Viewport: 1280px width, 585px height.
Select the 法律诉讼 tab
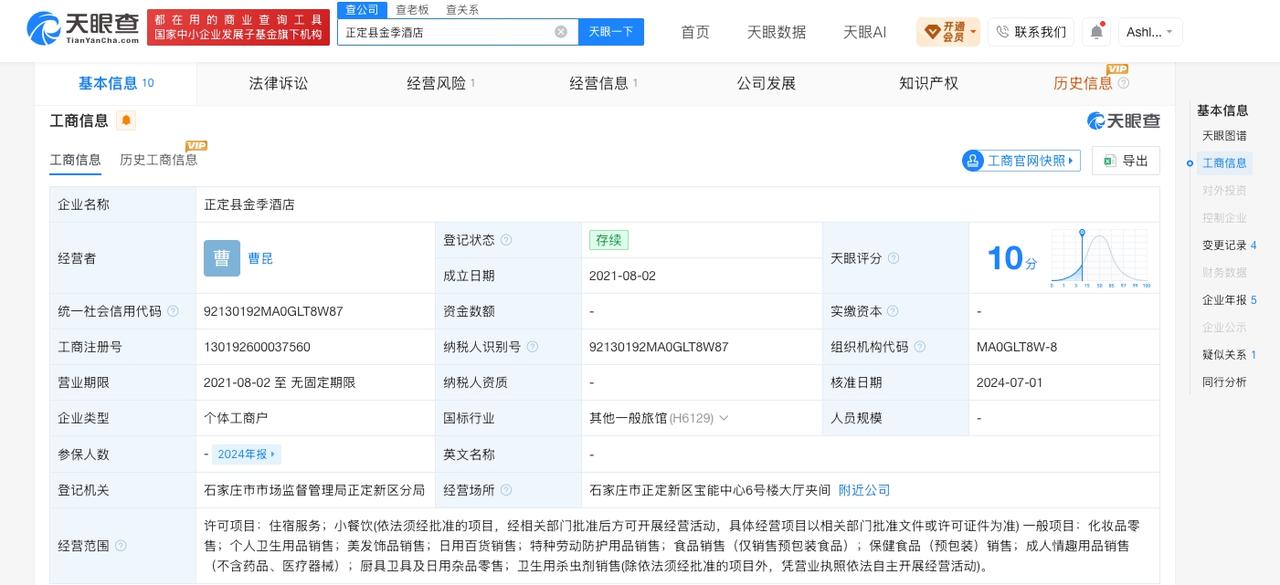click(278, 83)
